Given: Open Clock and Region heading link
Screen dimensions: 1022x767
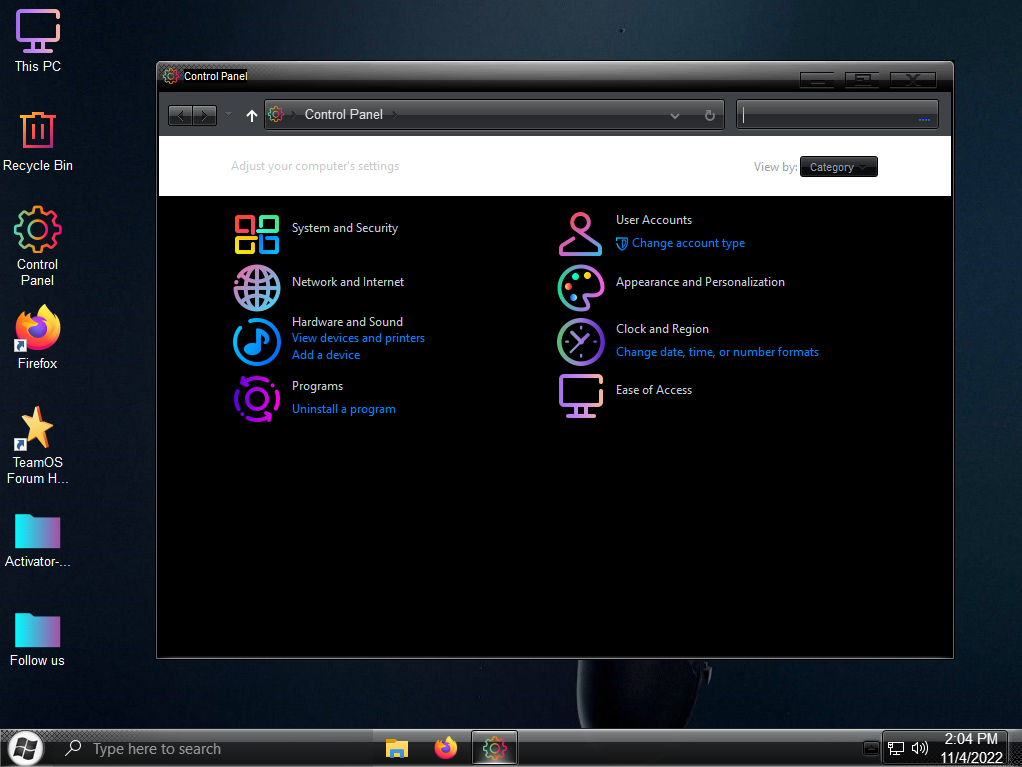Looking at the screenshot, I should pyautogui.click(x=662, y=329).
